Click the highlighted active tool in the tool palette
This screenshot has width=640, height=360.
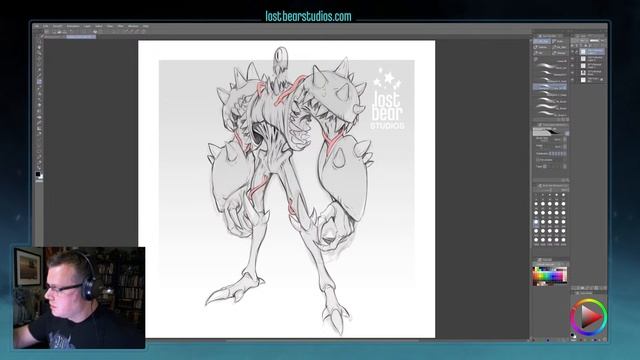tap(39, 82)
